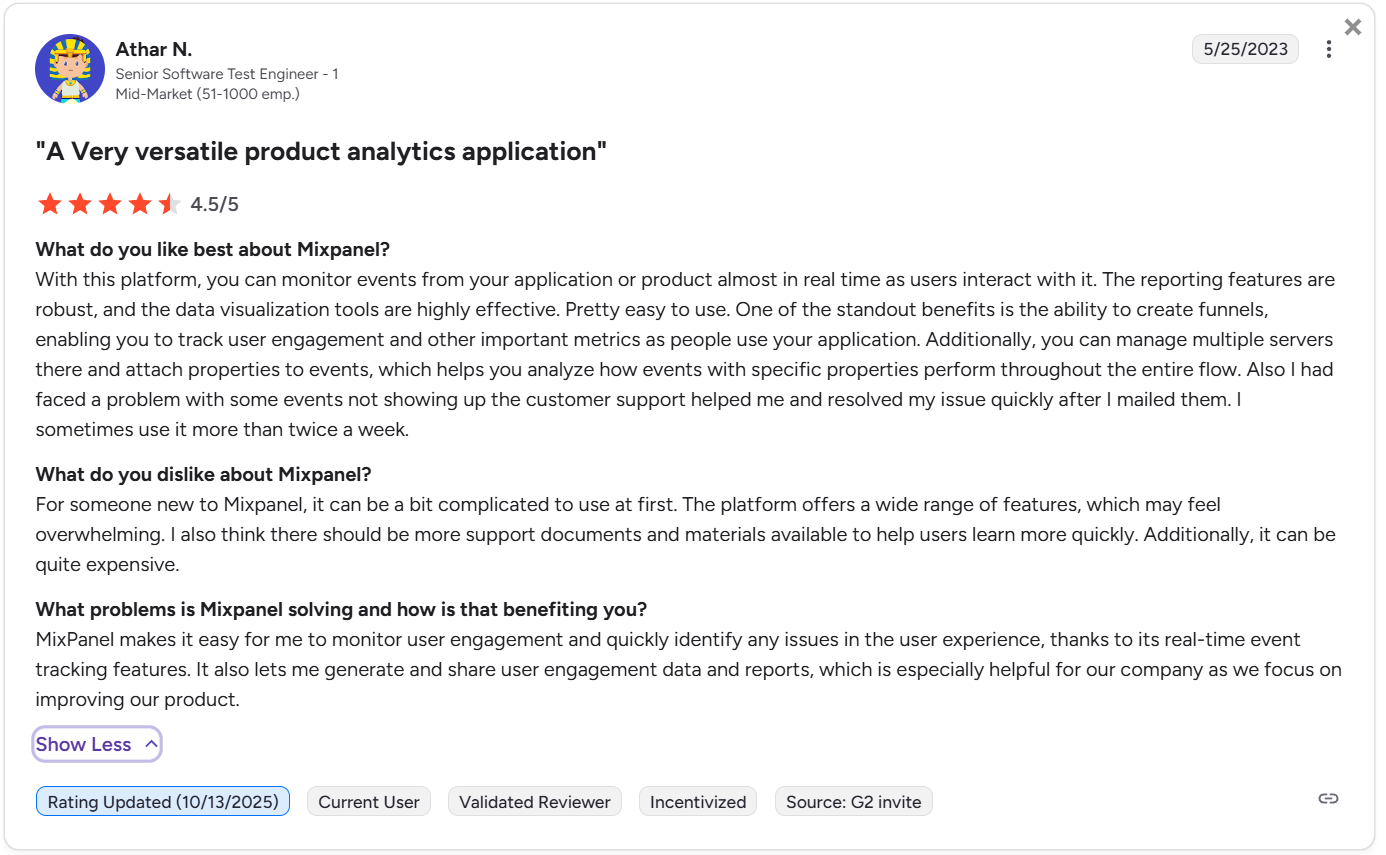Click the Source: G2 invite tag
The height and width of the screenshot is (855, 1386).
tap(853, 802)
